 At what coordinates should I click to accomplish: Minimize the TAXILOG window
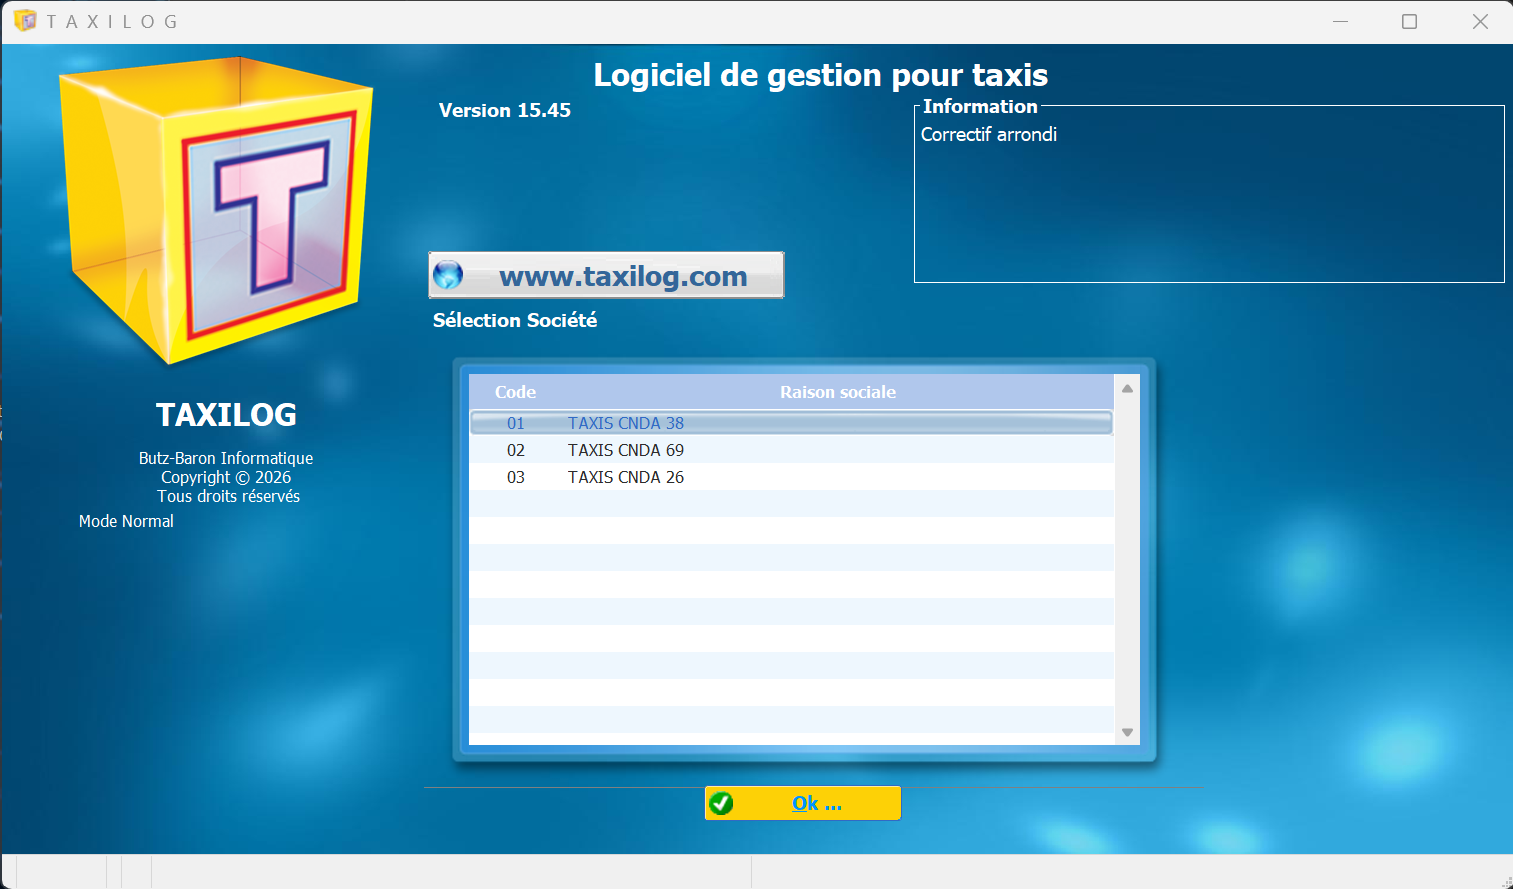1341,21
